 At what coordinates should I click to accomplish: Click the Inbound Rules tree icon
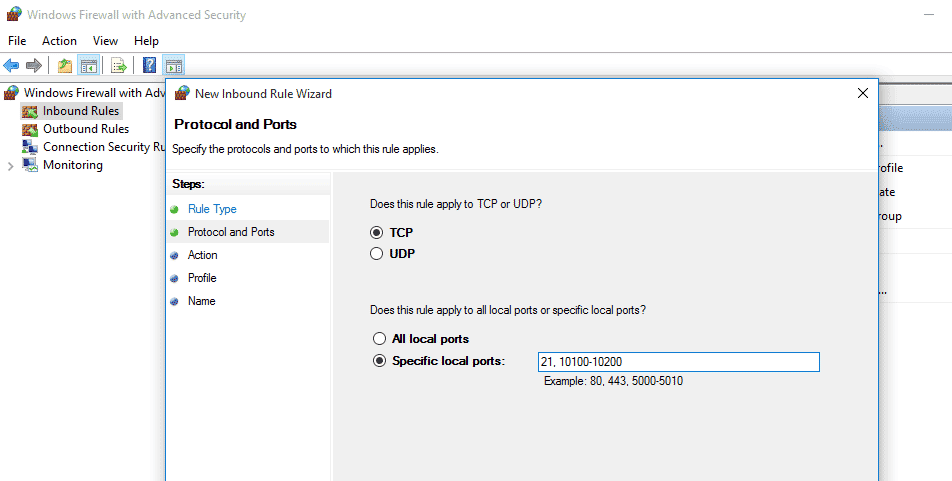(x=30, y=111)
